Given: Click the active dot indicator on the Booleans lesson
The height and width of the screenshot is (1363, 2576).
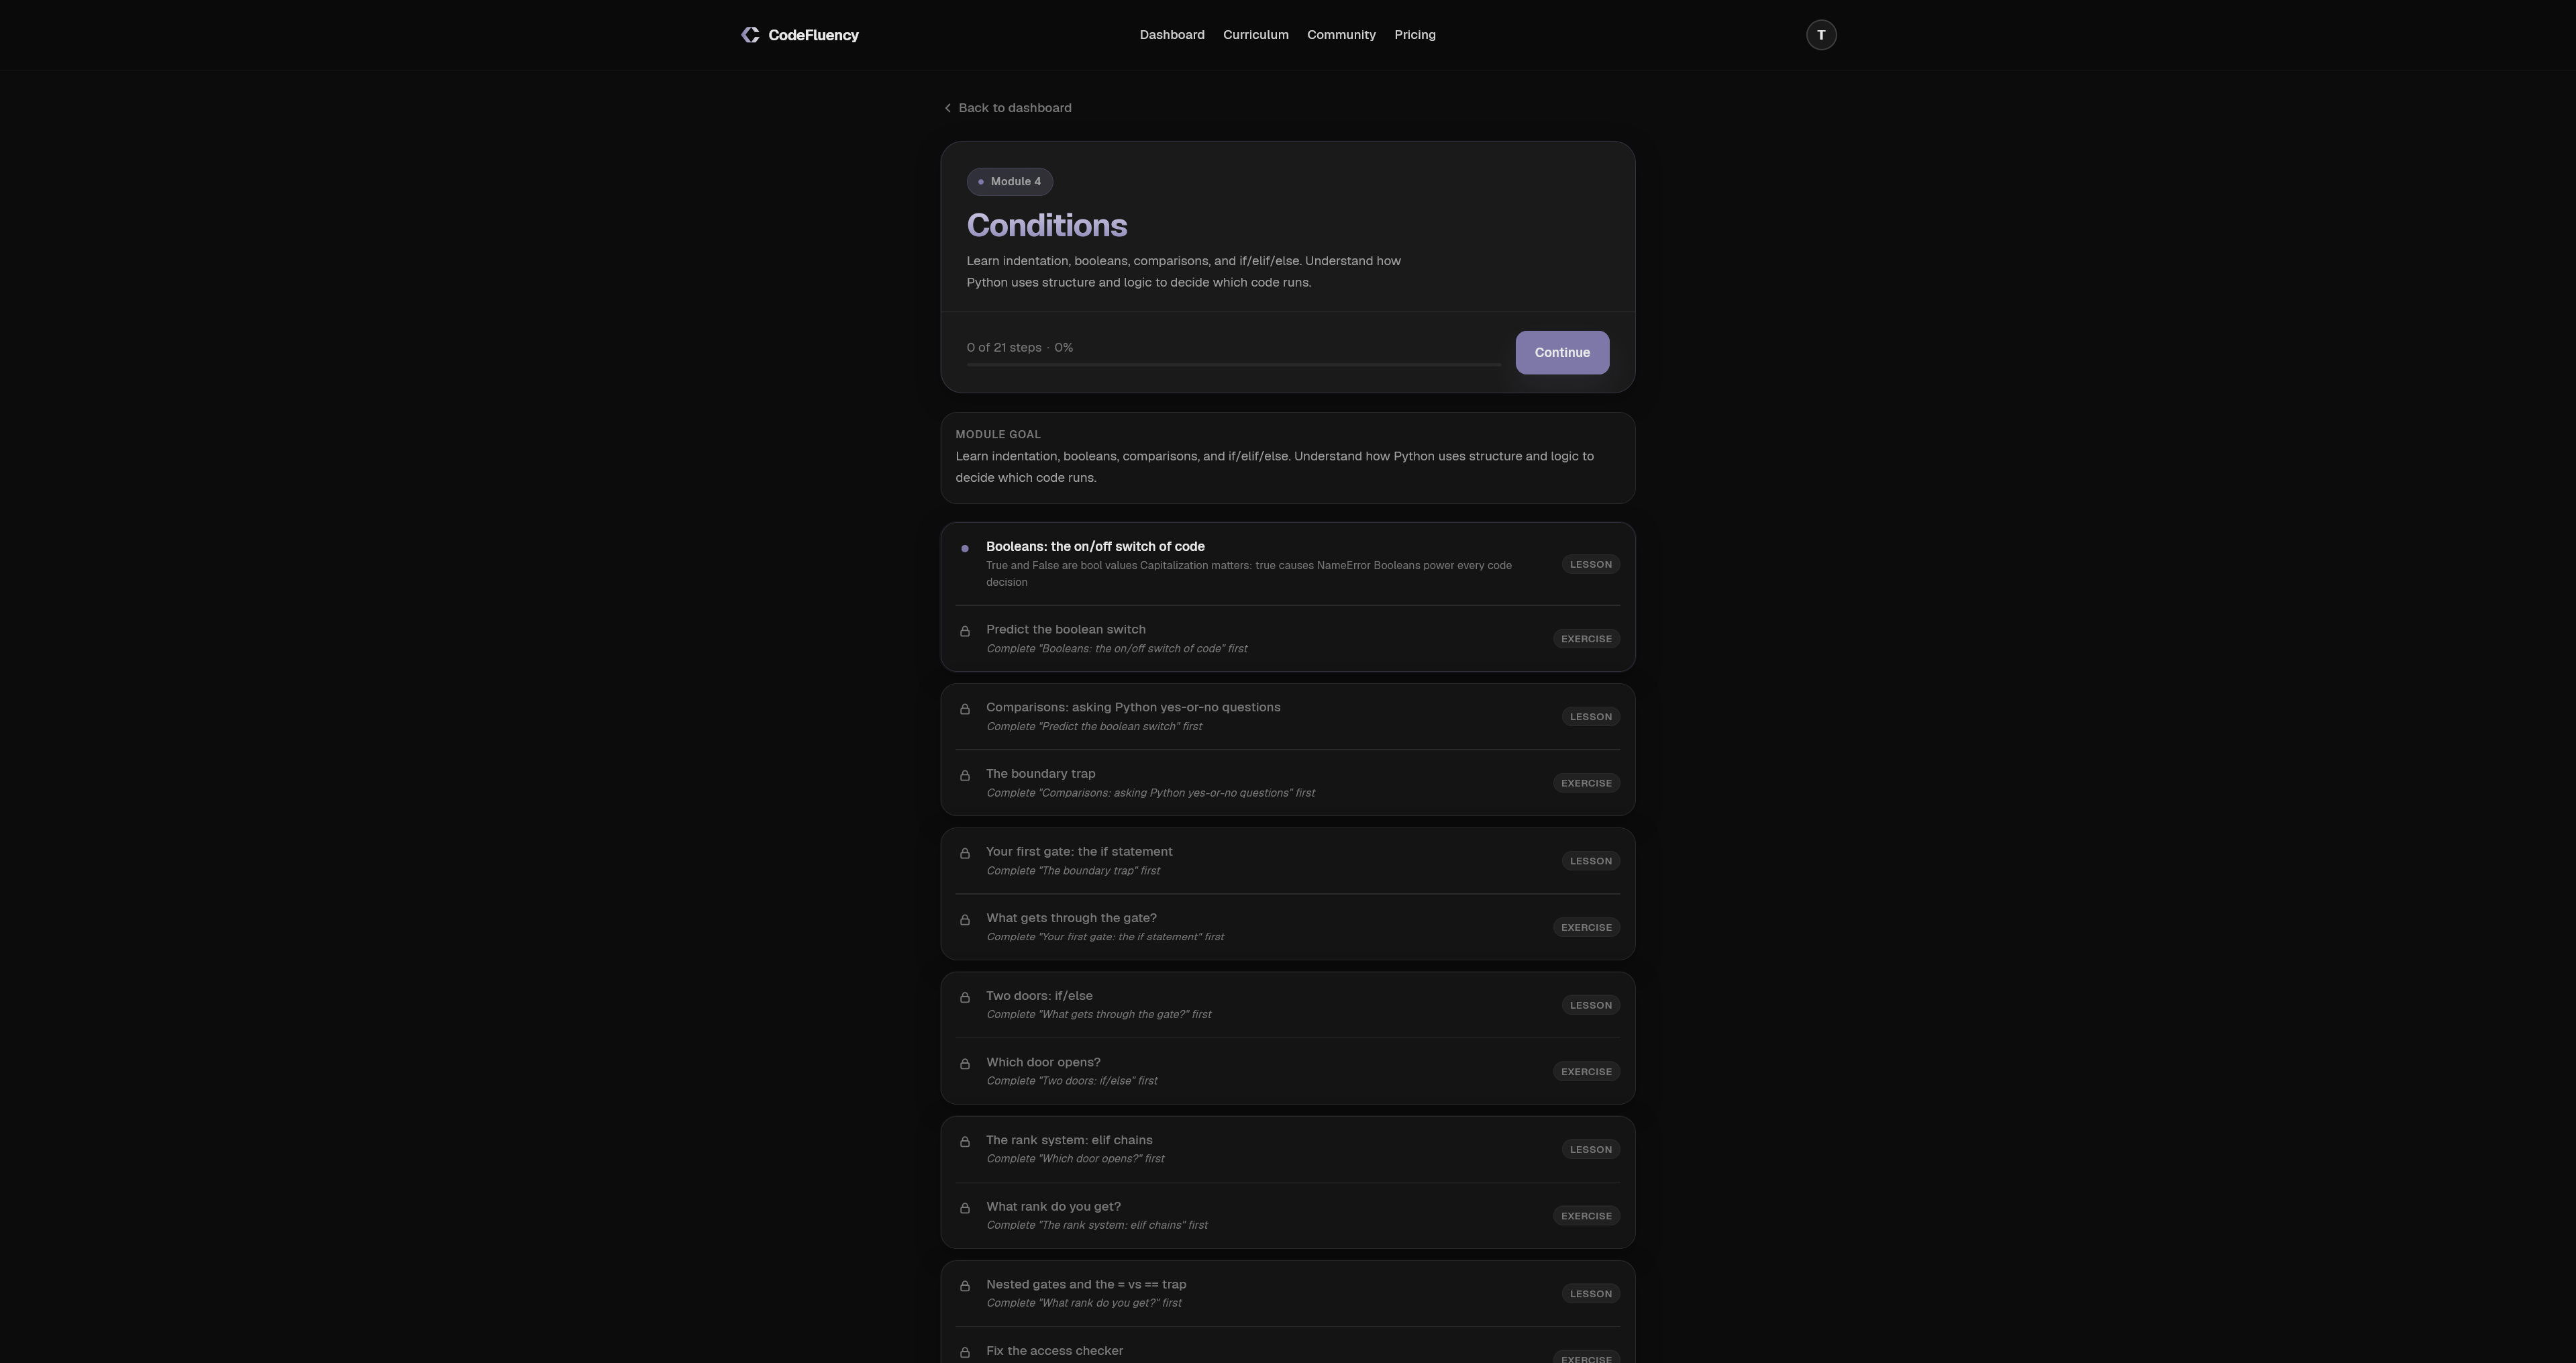Looking at the screenshot, I should coord(965,548).
